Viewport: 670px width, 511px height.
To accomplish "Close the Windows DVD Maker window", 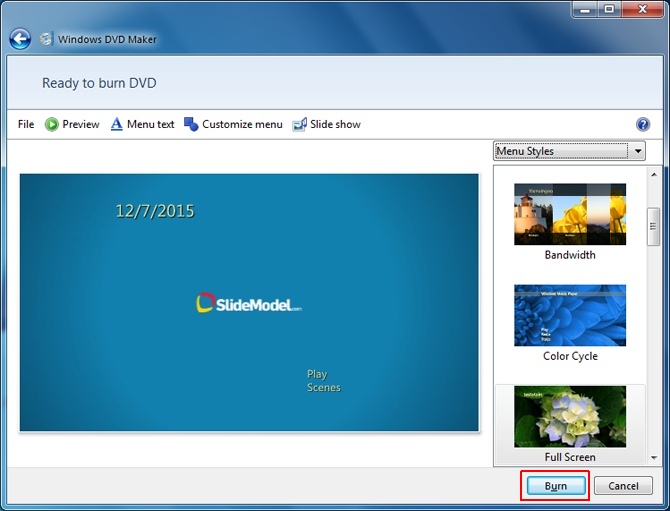I will pos(642,9).
